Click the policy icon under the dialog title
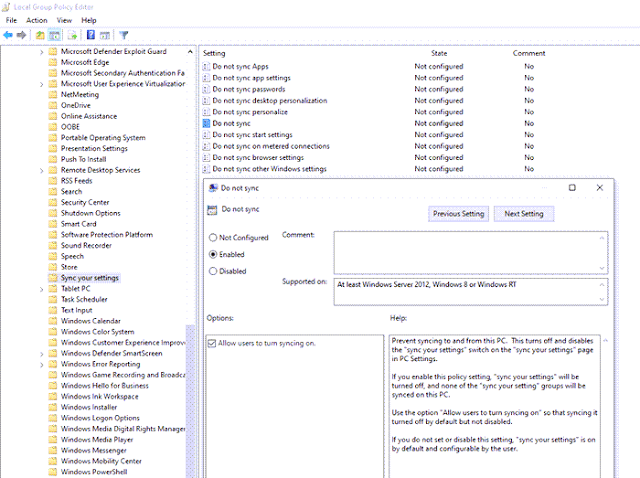 point(212,210)
